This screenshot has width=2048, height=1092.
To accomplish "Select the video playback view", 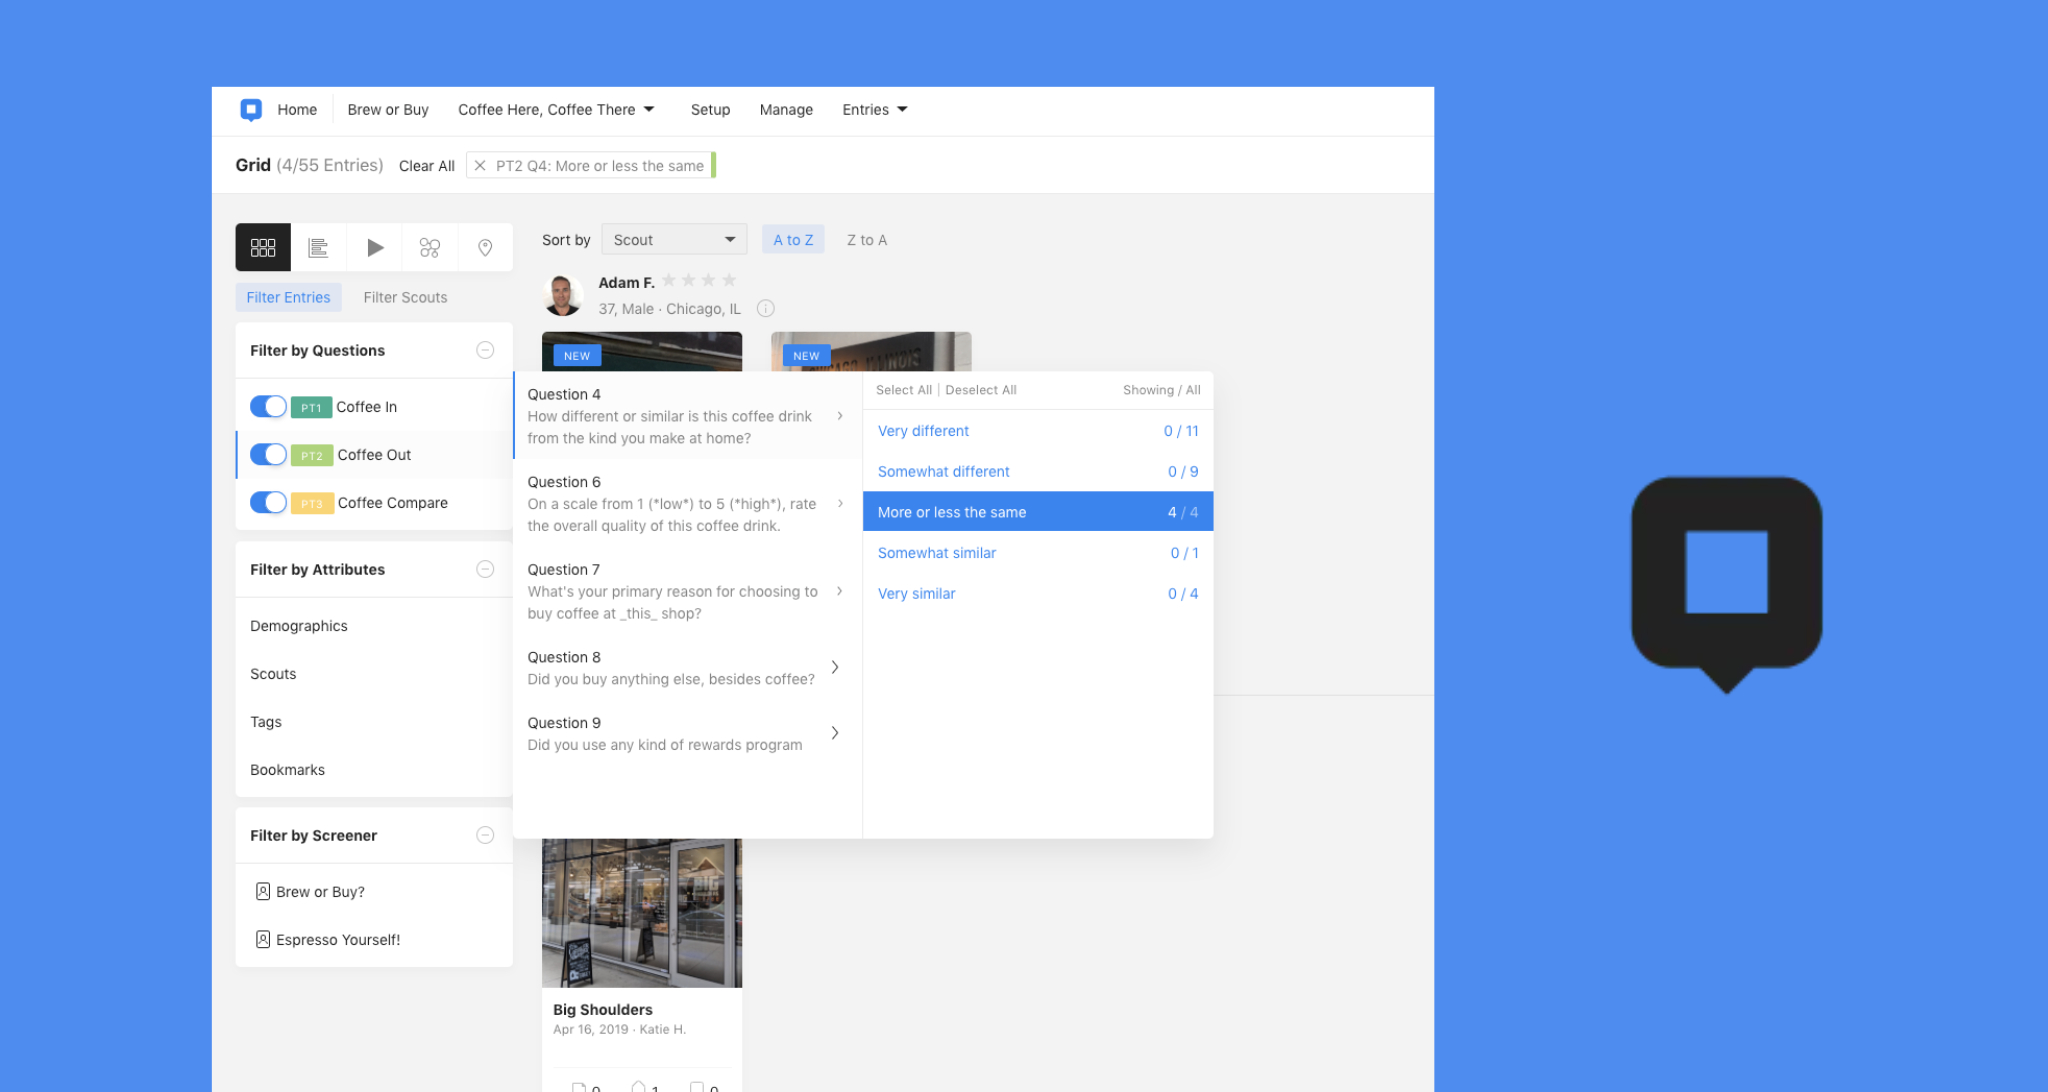I will point(374,247).
